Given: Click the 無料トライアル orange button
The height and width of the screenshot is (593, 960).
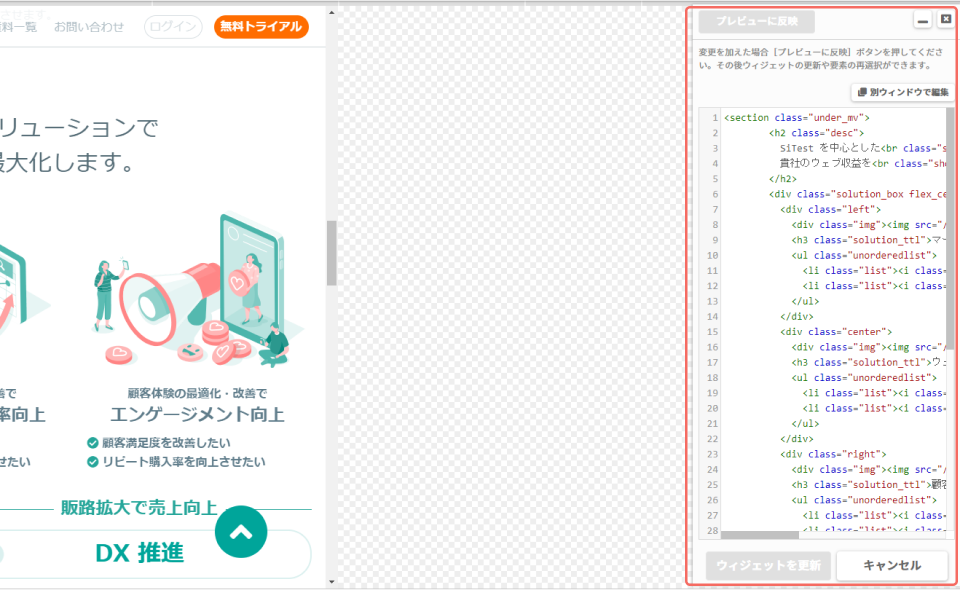Looking at the screenshot, I should click(261, 26).
